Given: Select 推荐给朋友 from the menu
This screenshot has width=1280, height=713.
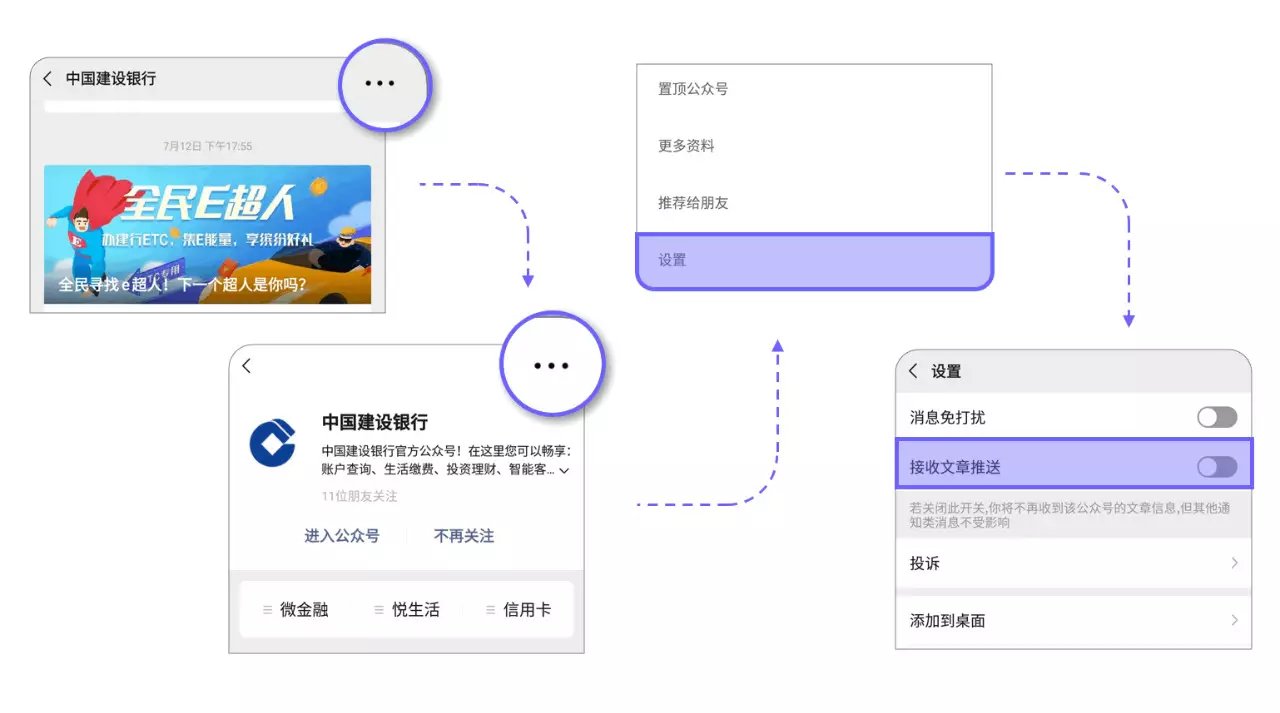Looking at the screenshot, I should (x=814, y=203).
